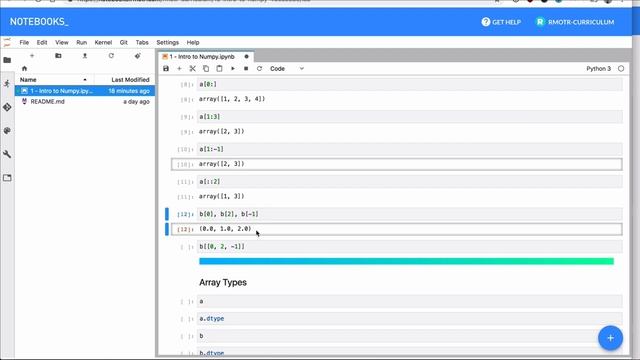Open the Git sidebar panel icon
The image size is (640, 360).
[7, 107]
